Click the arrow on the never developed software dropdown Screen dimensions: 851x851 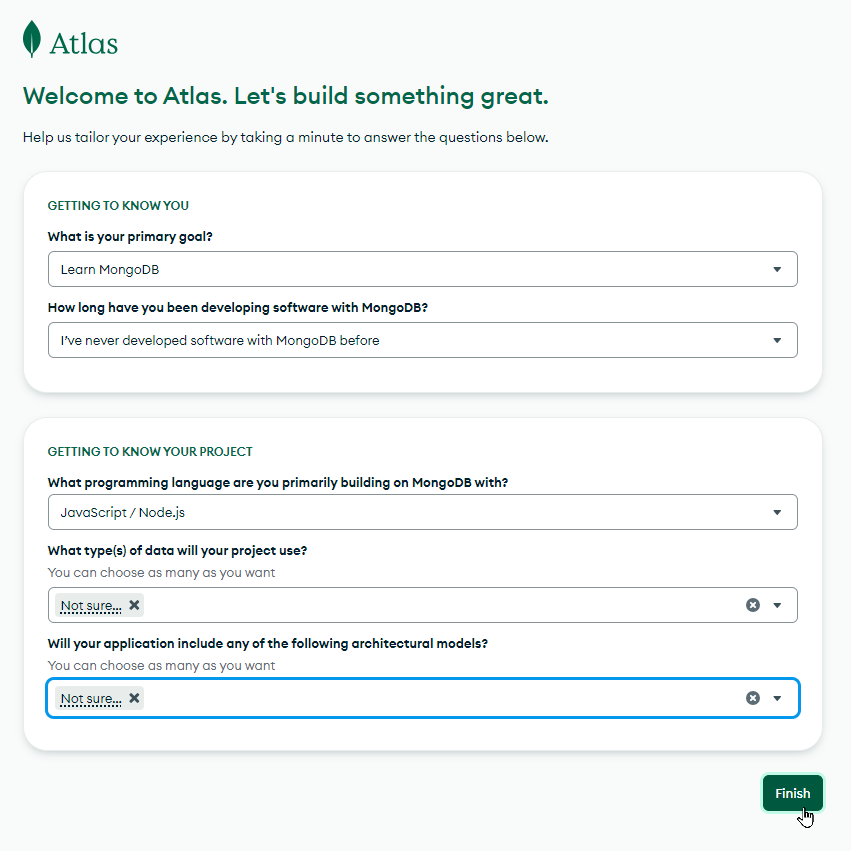[777, 340]
